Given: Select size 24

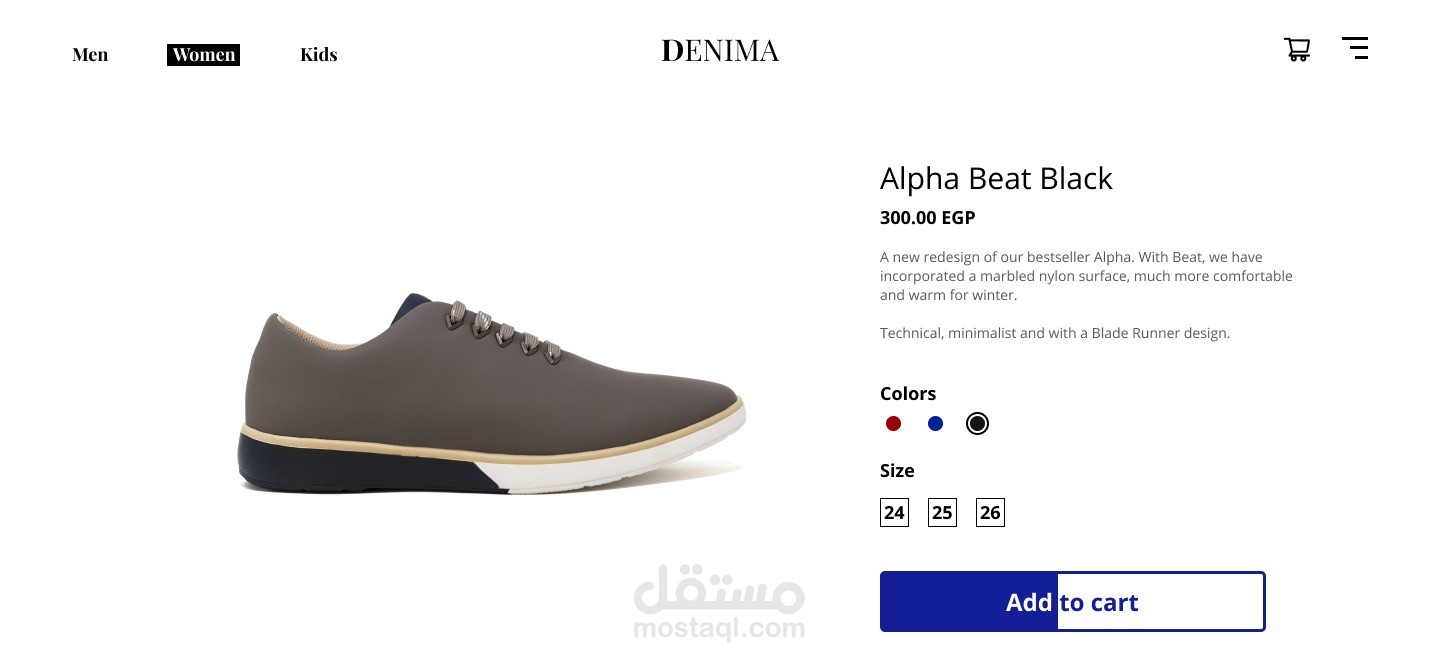Looking at the screenshot, I should [894, 513].
